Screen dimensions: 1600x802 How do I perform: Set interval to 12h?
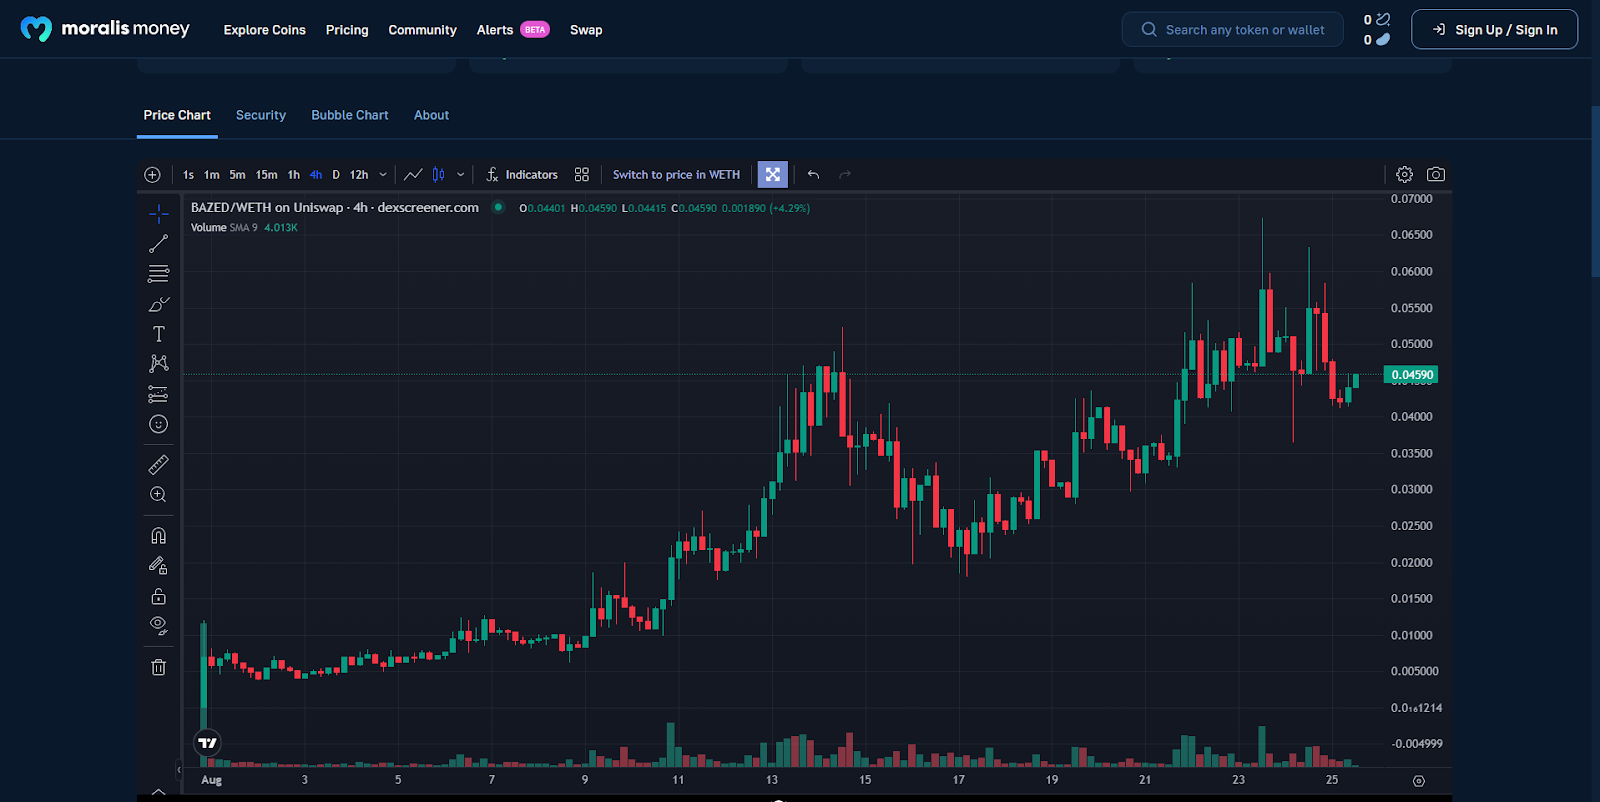359,175
